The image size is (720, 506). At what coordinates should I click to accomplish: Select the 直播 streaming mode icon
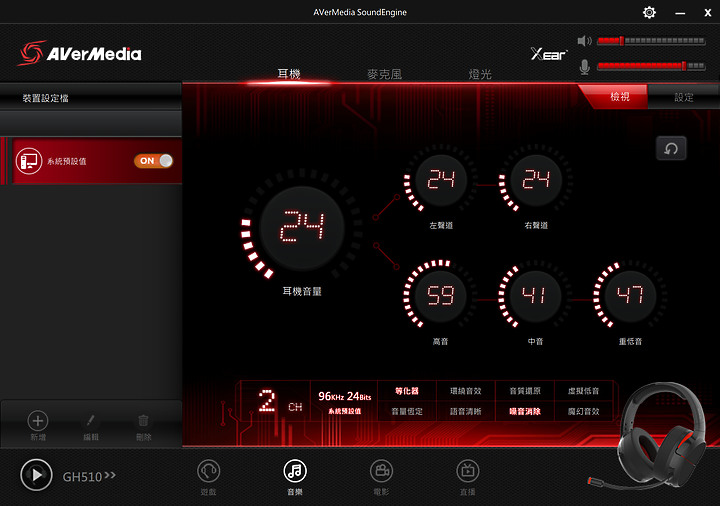pos(467,471)
